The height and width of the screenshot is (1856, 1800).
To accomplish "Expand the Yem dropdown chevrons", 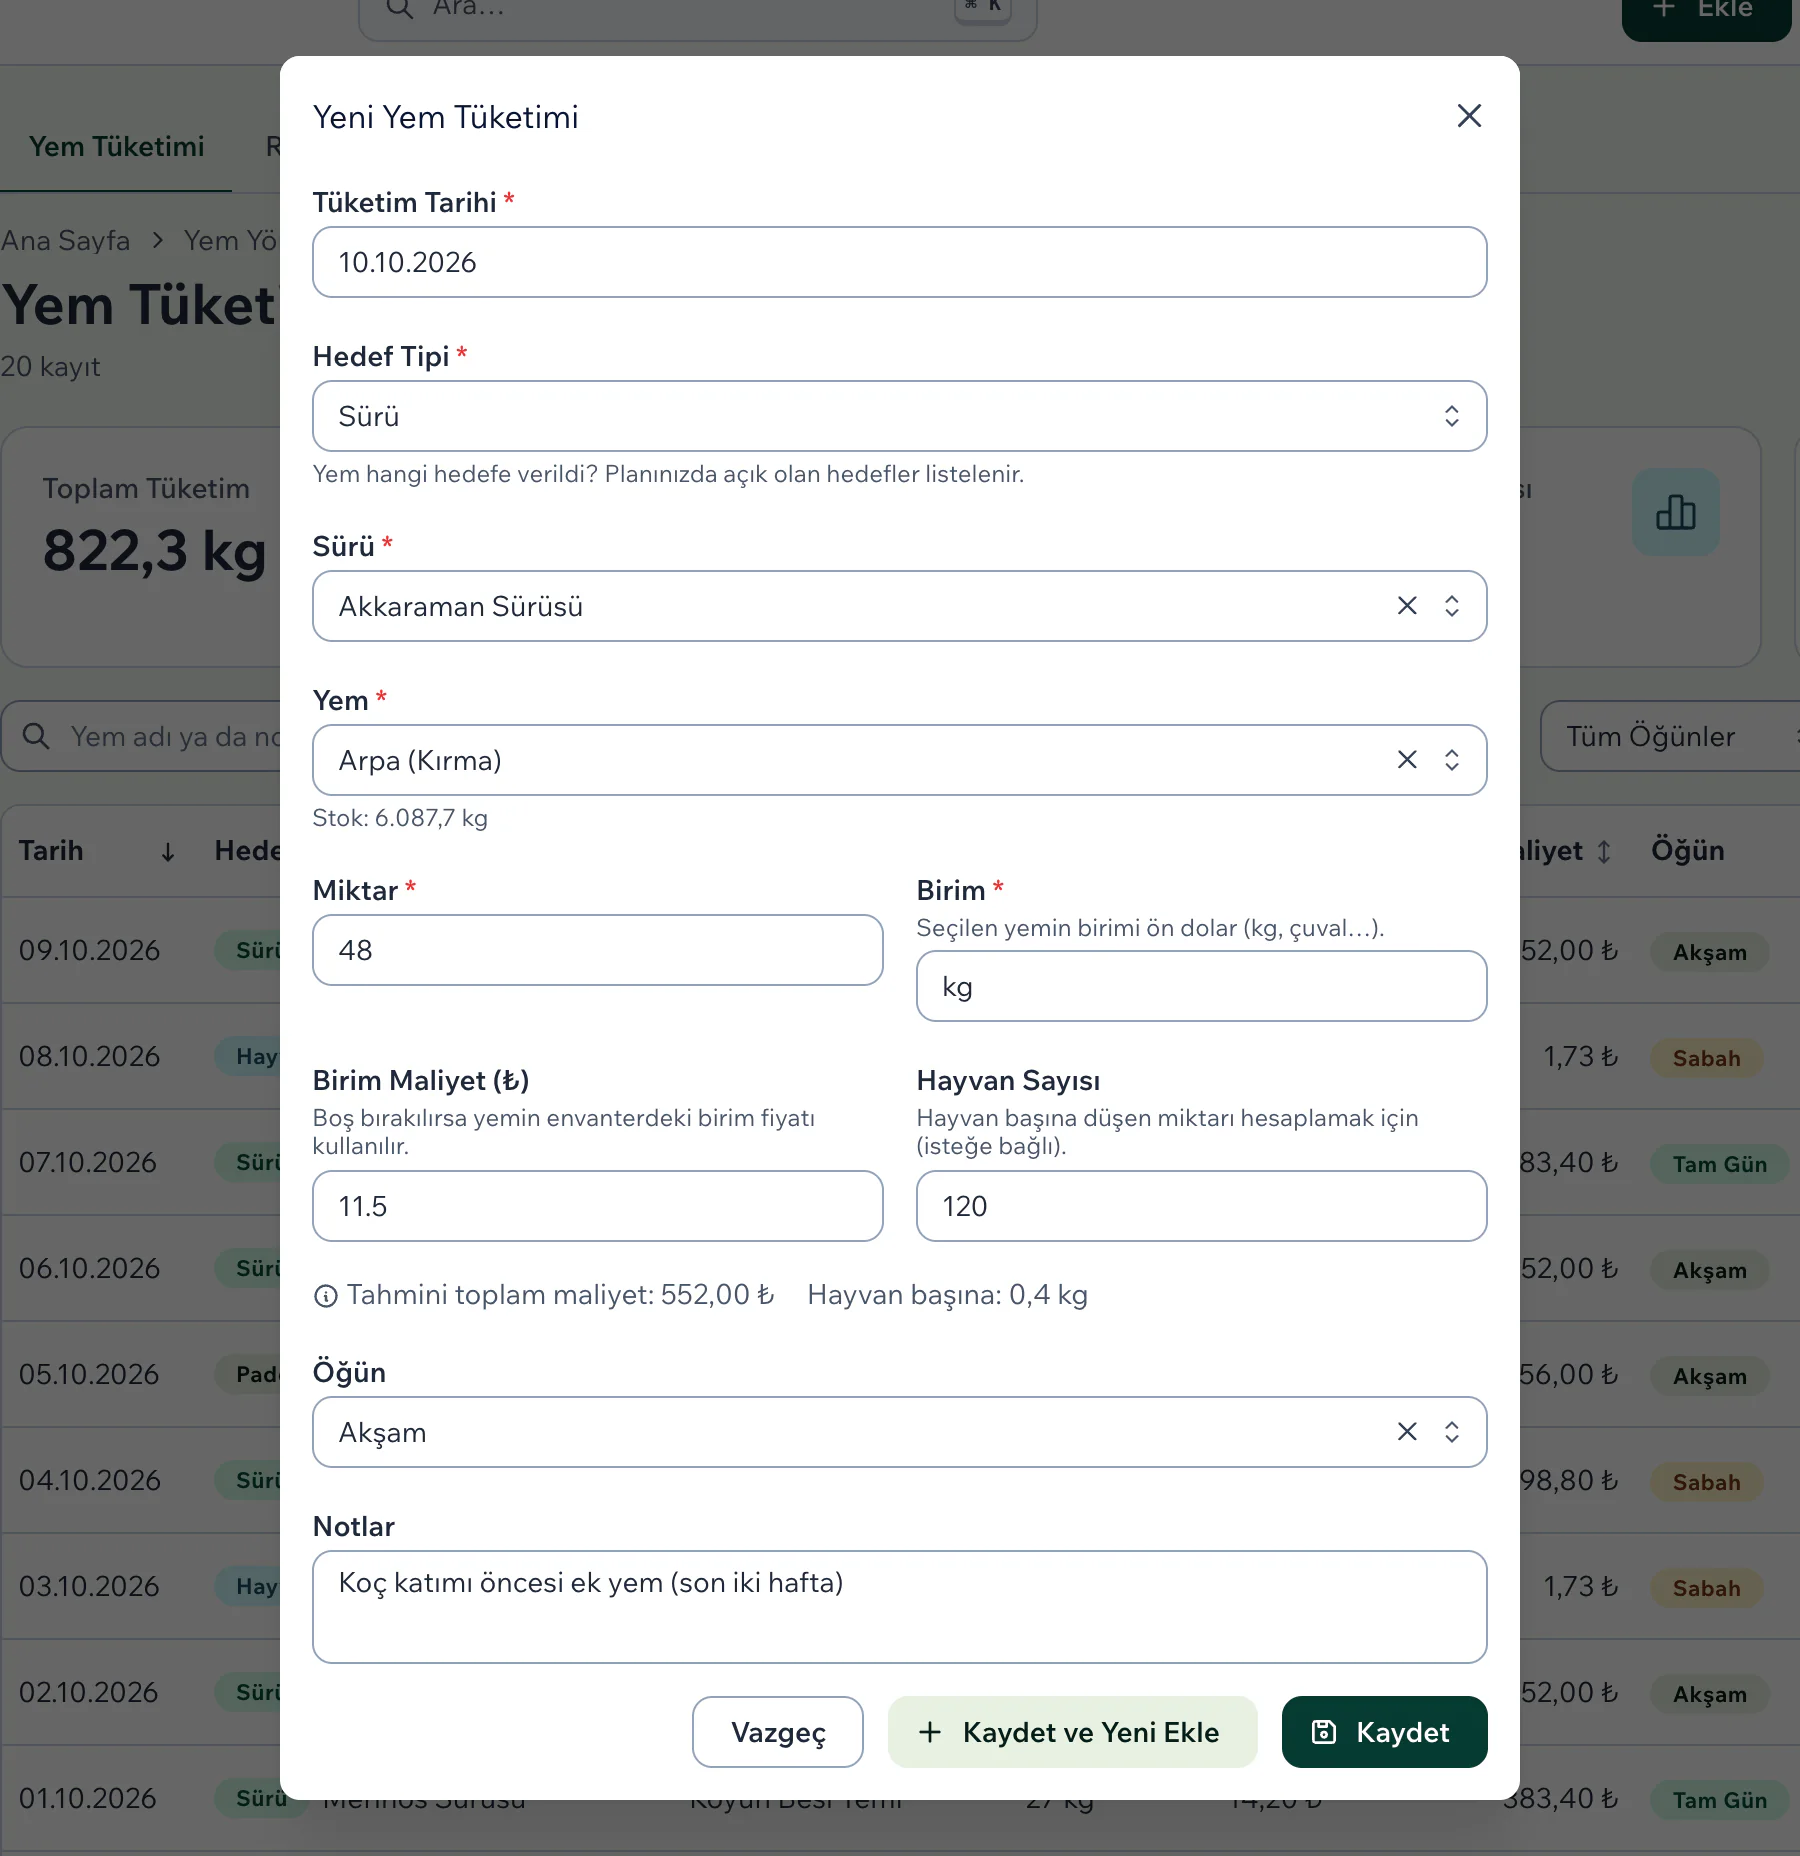I will tap(1452, 760).
